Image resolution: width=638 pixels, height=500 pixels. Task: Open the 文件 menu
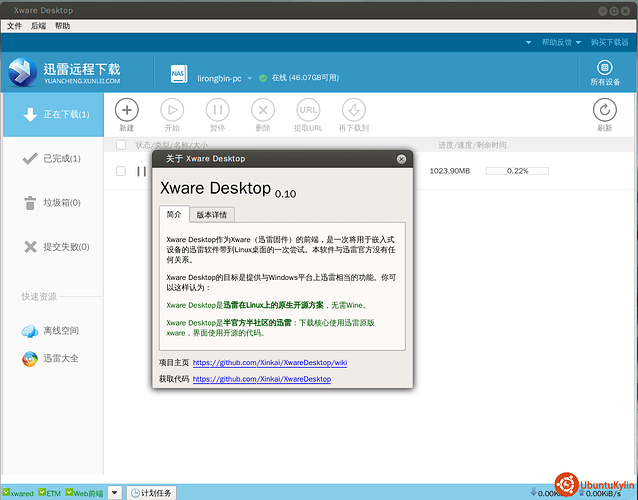(14, 26)
